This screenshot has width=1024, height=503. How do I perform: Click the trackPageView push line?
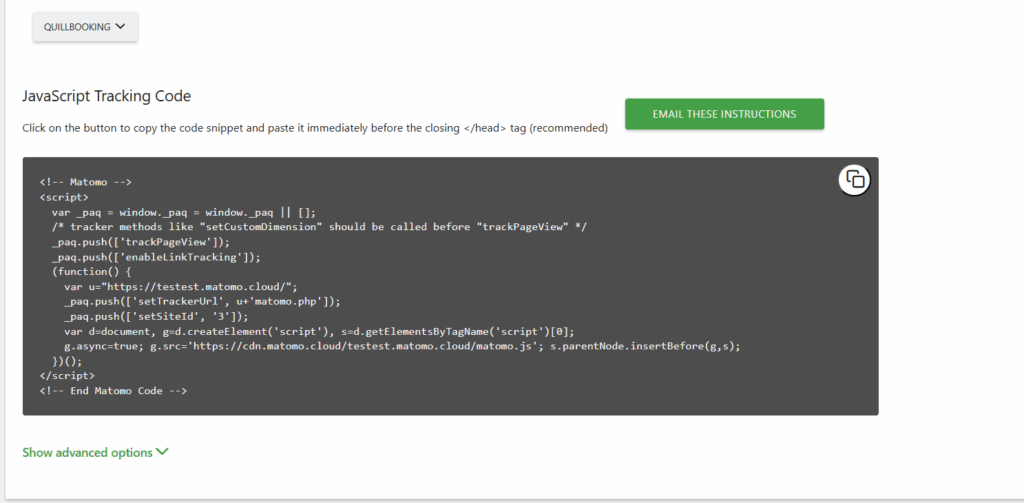point(140,242)
